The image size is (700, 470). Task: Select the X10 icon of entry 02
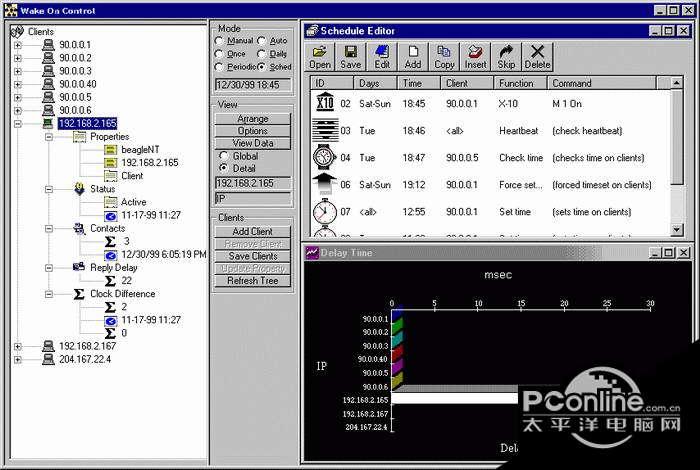(x=325, y=102)
